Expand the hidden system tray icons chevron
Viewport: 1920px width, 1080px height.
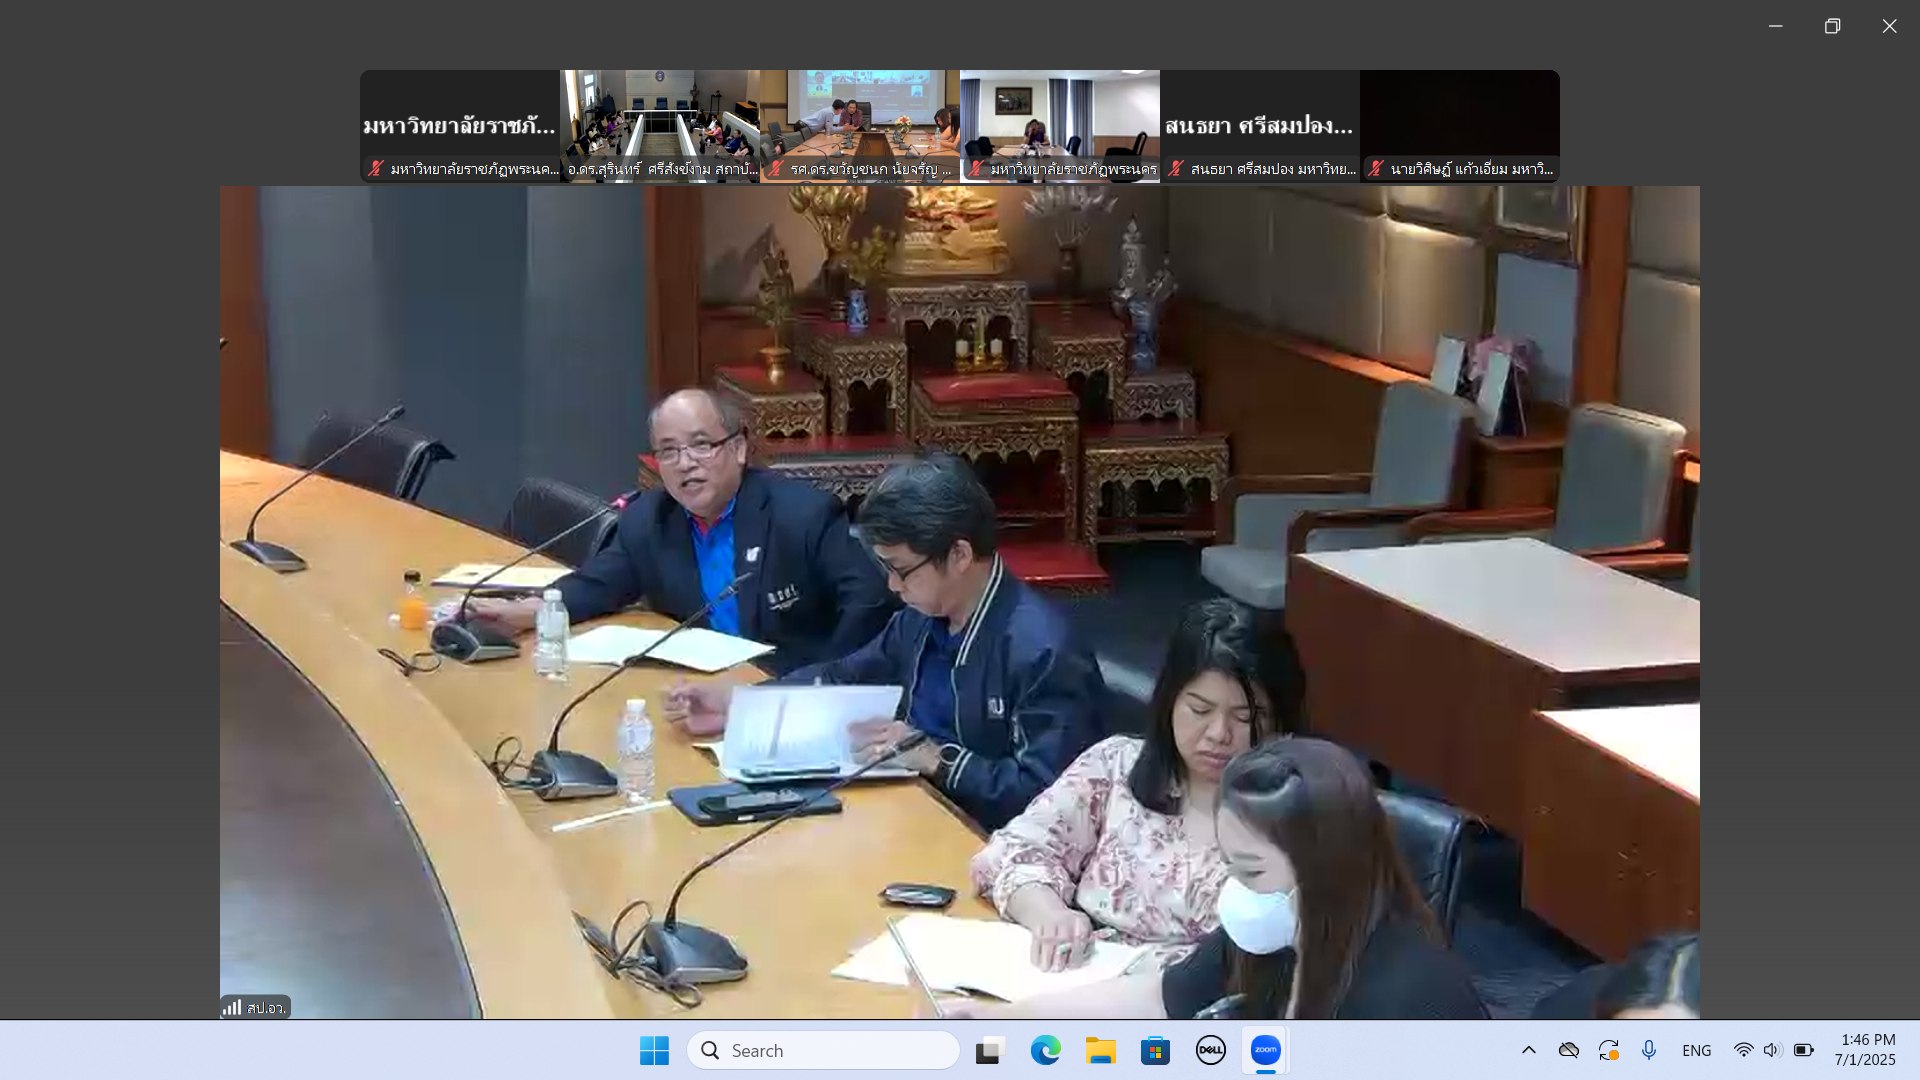(1528, 1050)
